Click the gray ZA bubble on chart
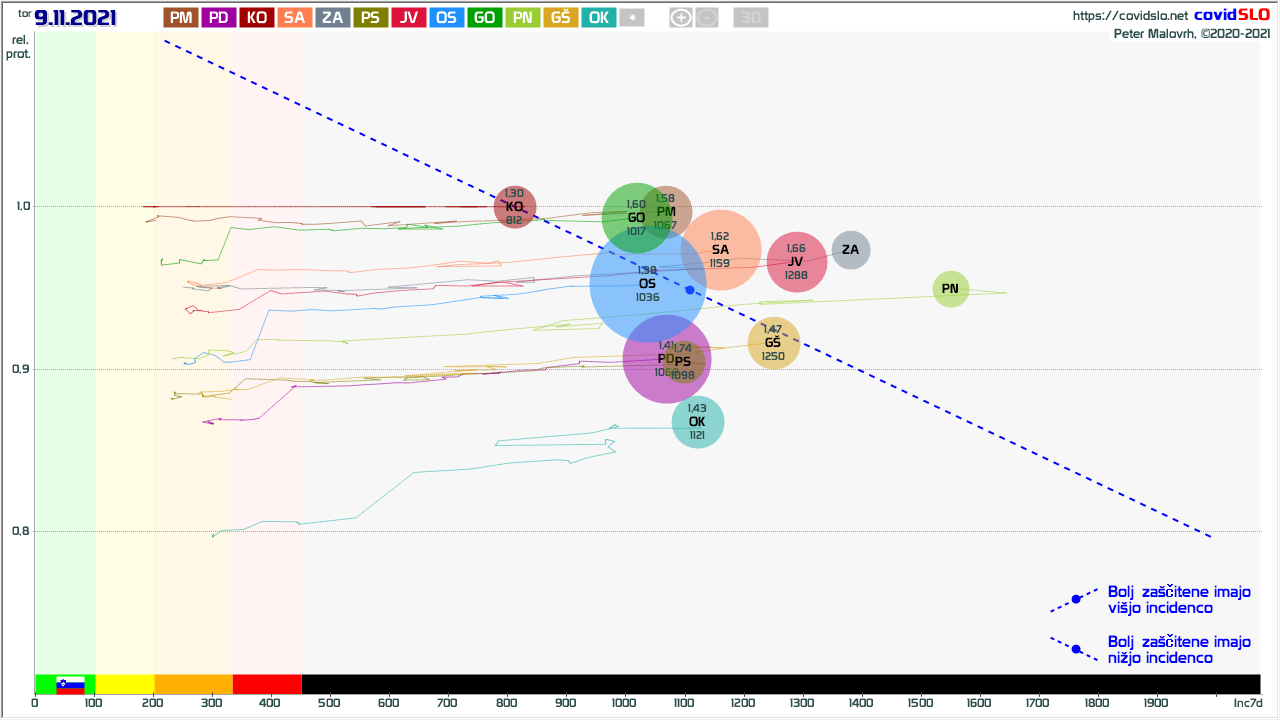The image size is (1280, 720). pyautogui.click(x=851, y=250)
